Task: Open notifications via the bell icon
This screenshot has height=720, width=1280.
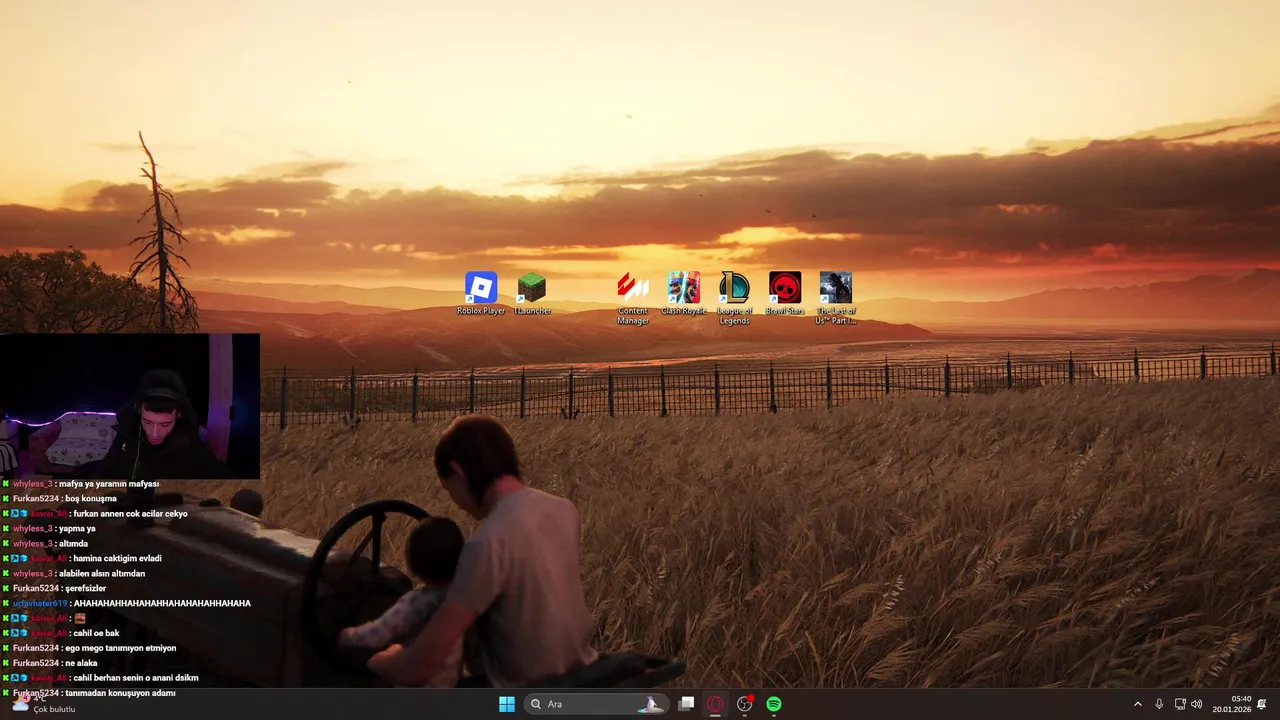Action: click(x=1262, y=704)
